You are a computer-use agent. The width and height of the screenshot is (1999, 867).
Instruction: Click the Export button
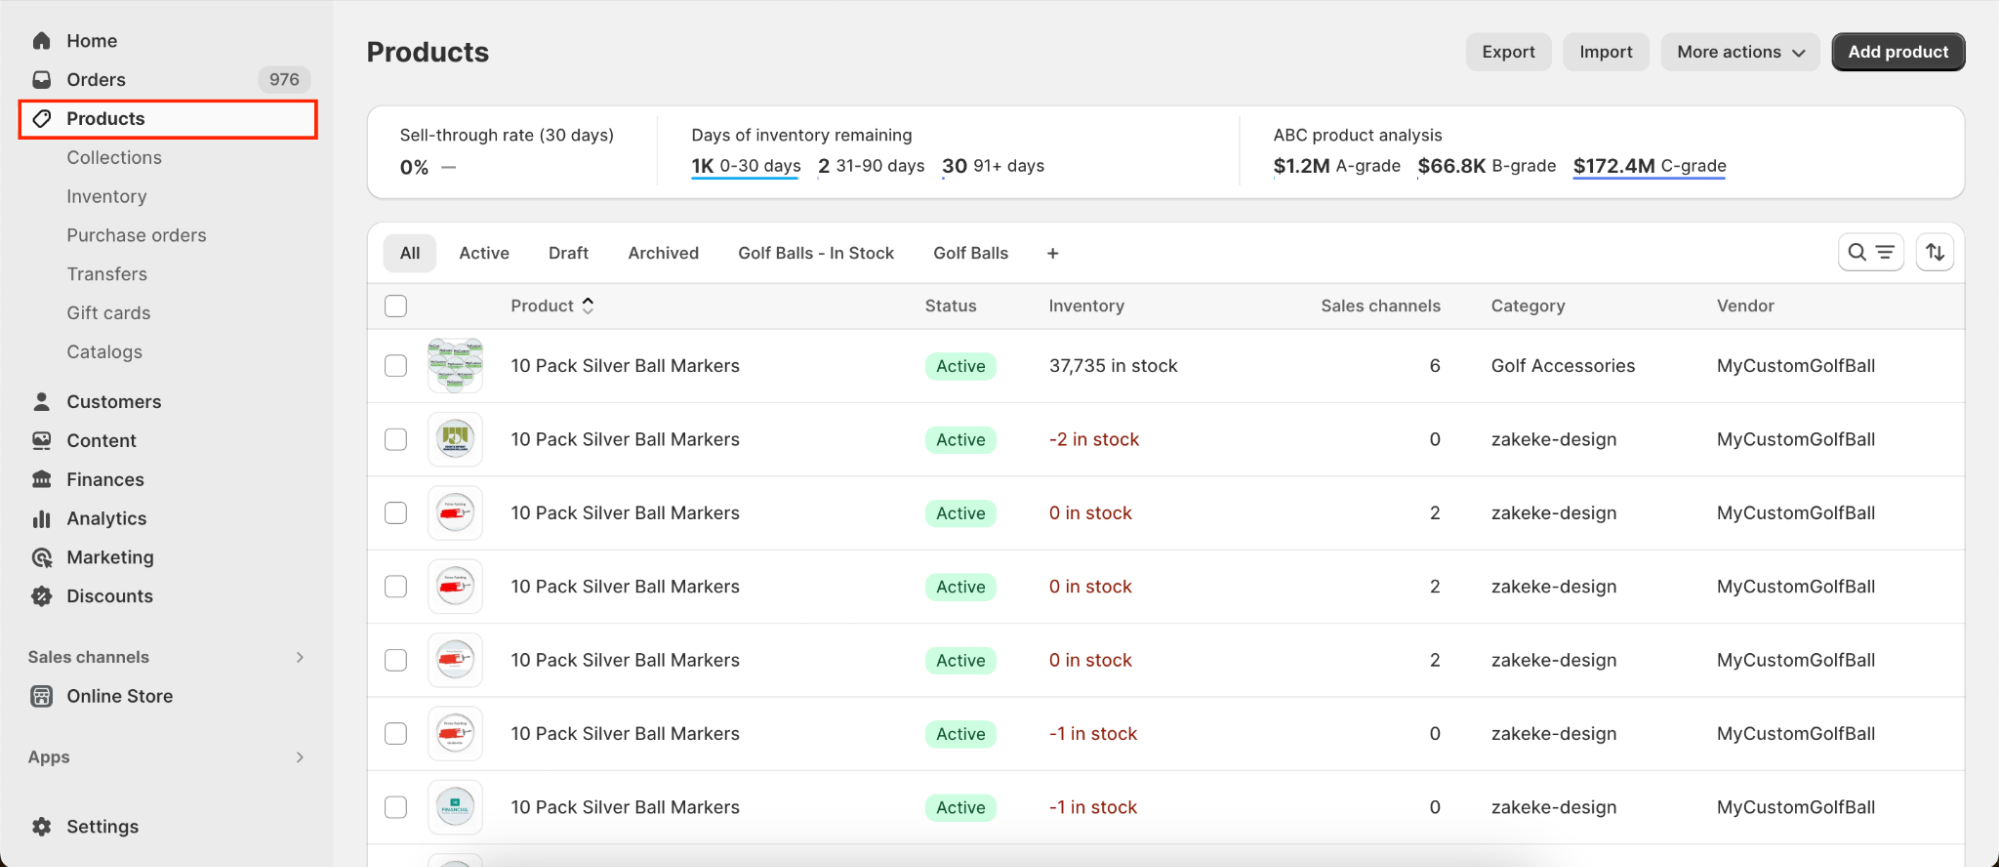pyautogui.click(x=1508, y=52)
